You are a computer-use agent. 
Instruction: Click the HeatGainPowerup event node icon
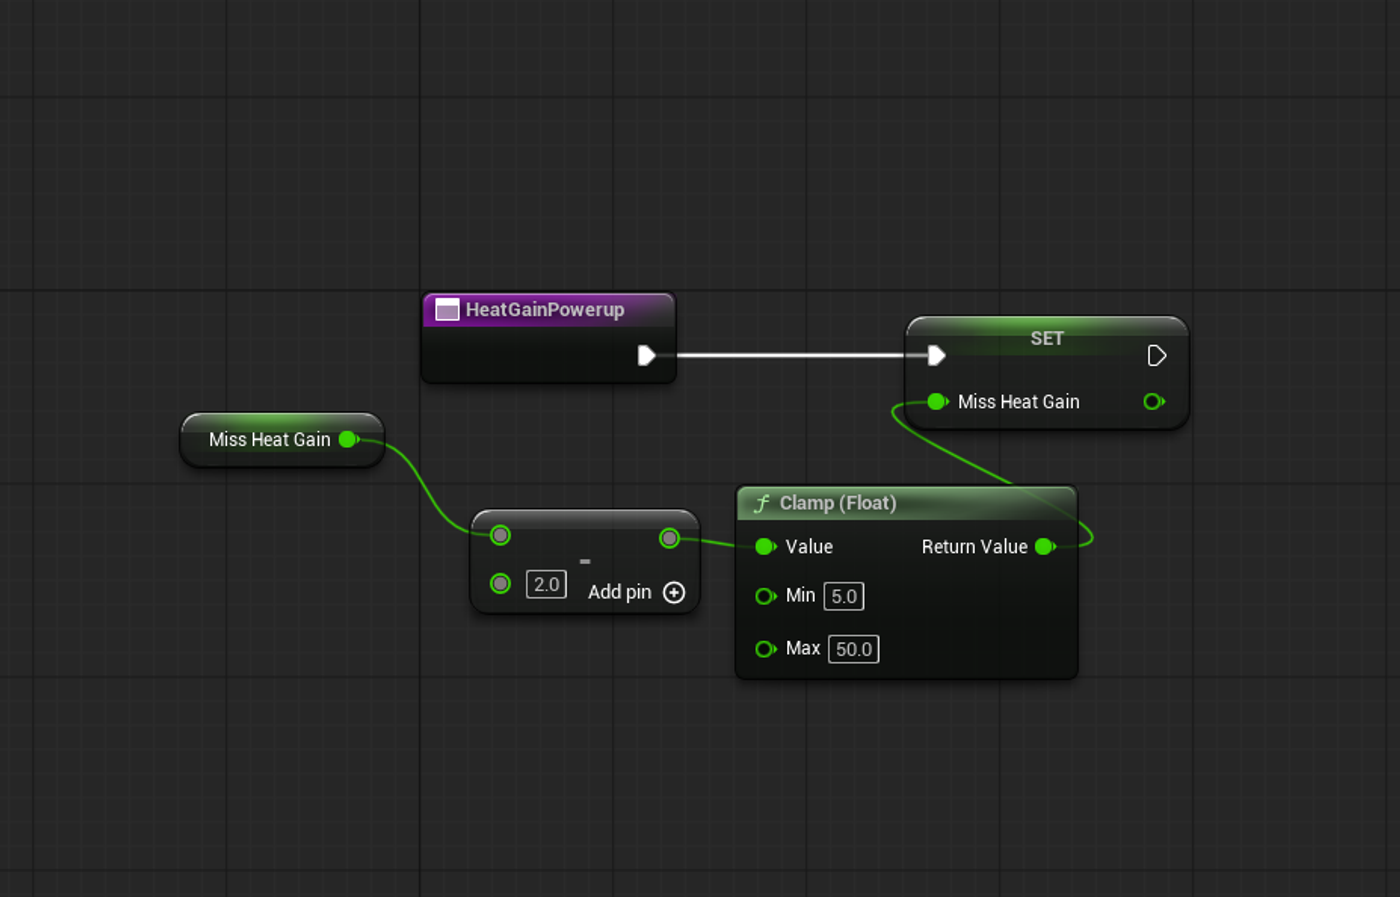447,310
